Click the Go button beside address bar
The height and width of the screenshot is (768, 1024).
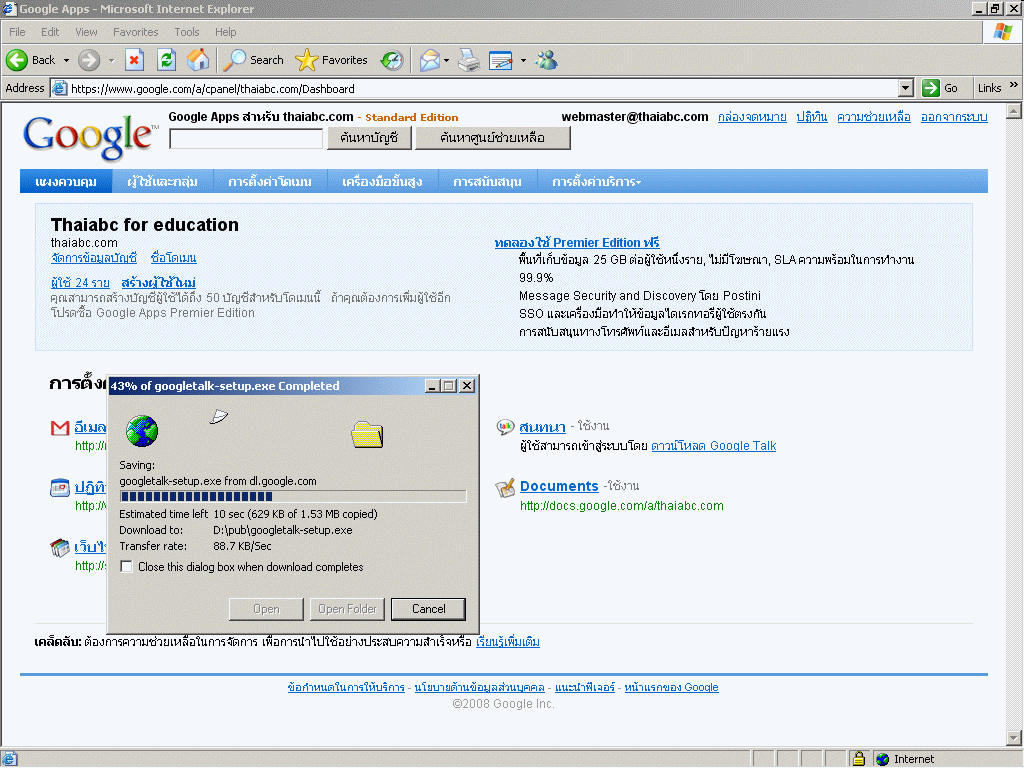click(x=941, y=88)
